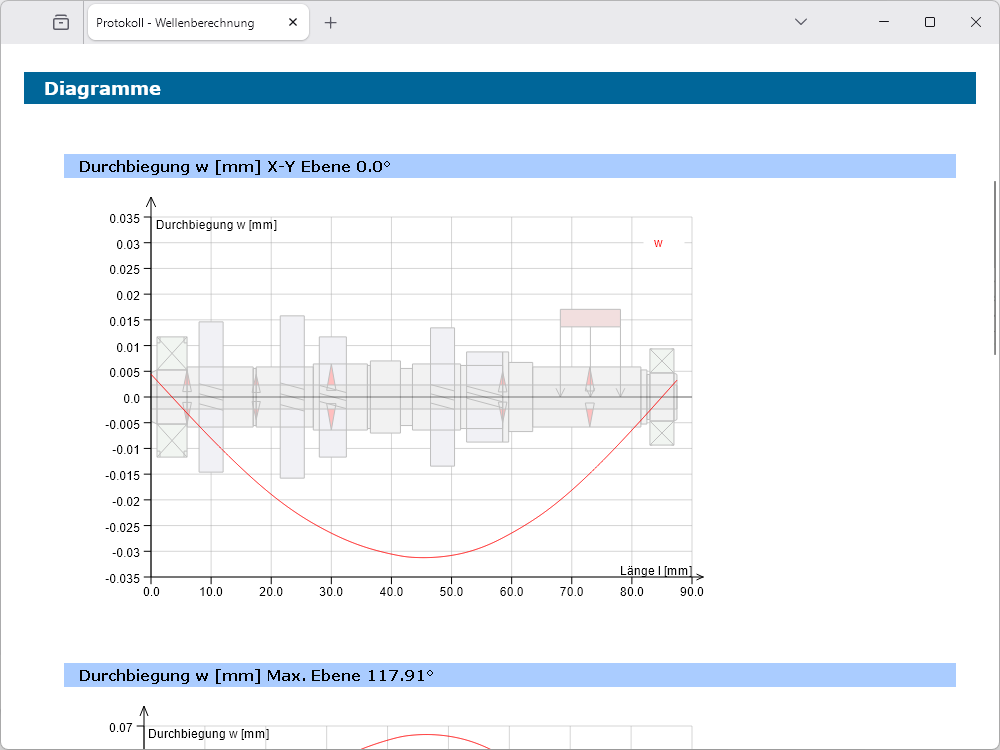This screenshot has height=750, width=1000.
Task: Select the Protokoll - Wellenberechnung tab
Action: (x=180, y=22)
